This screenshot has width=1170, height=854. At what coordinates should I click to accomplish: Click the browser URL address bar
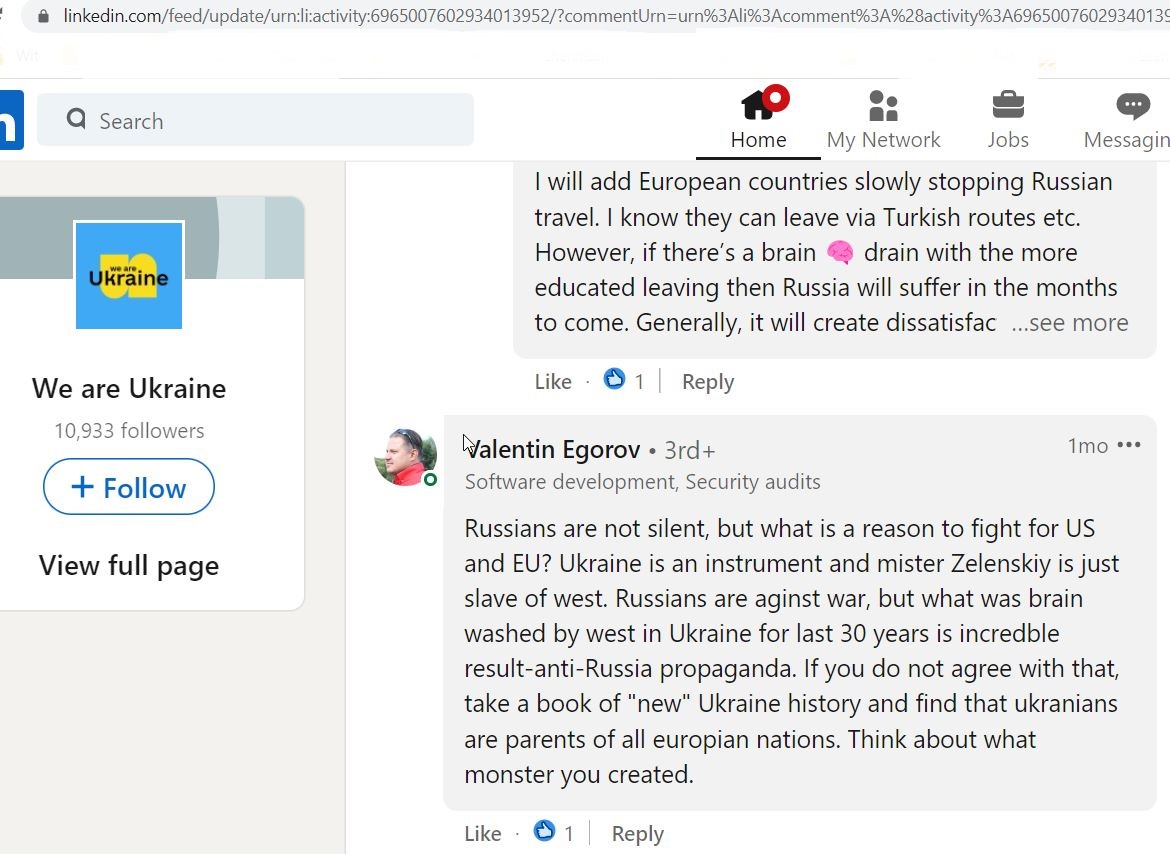[x=597, y=16]
